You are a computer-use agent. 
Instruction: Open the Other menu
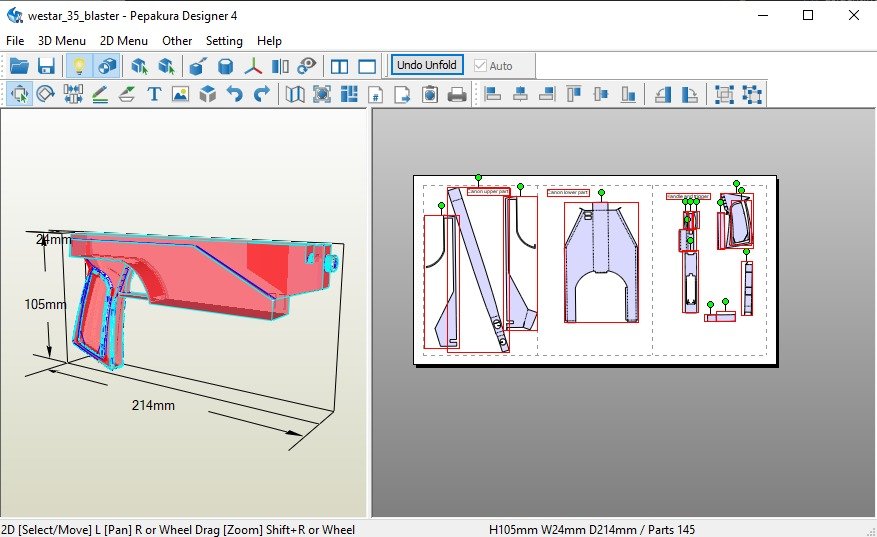(177, 41)
